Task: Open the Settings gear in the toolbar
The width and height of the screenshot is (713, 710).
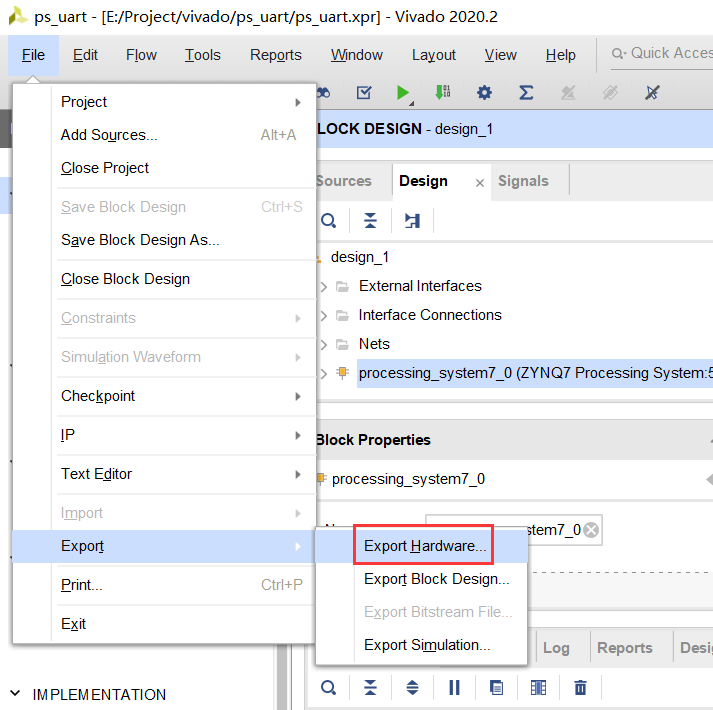Action: click(484, 93)
